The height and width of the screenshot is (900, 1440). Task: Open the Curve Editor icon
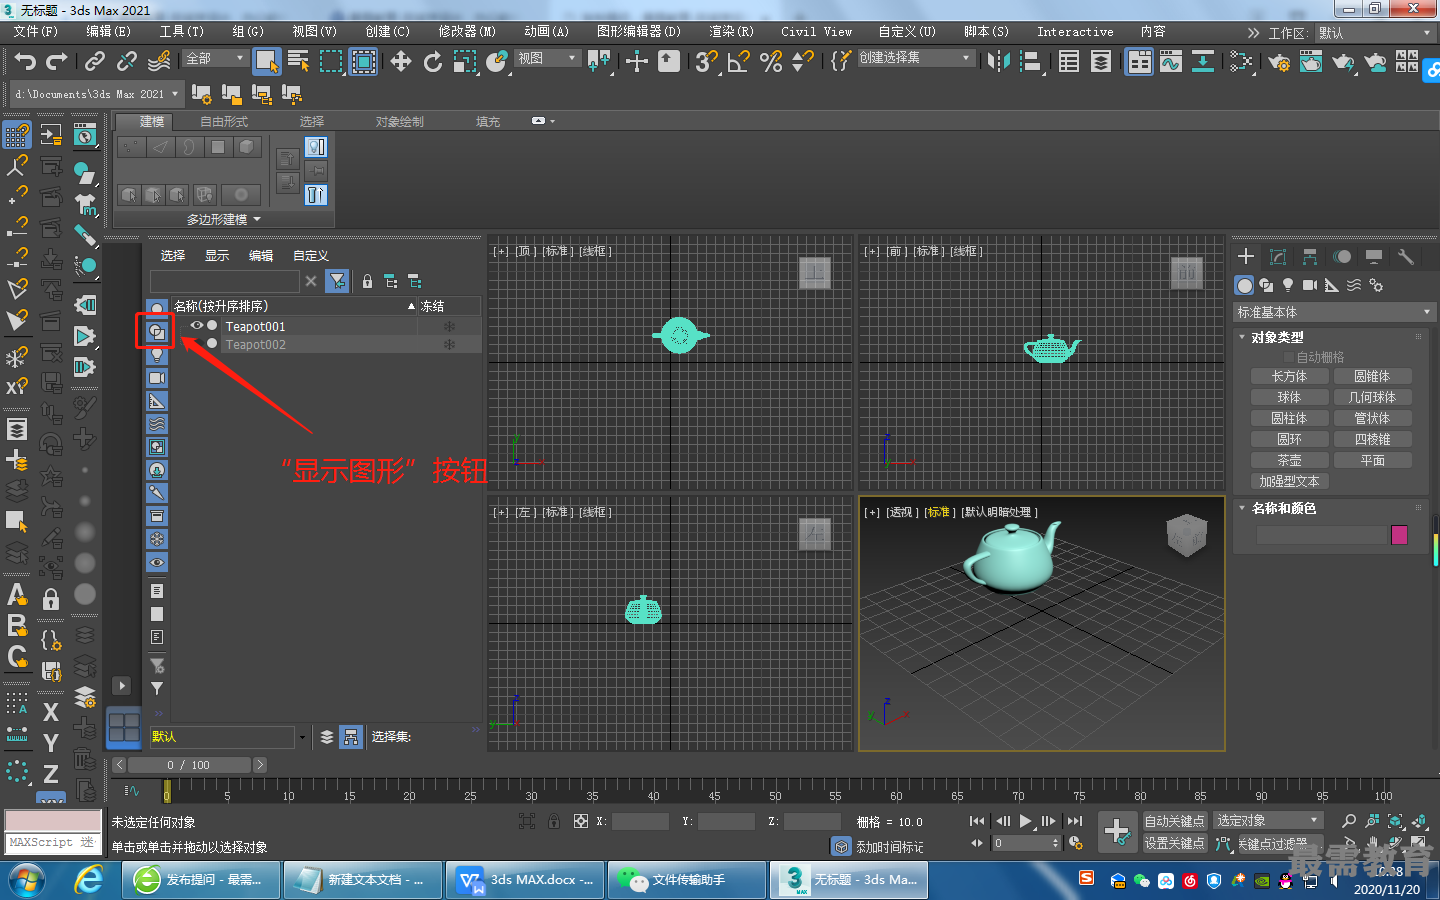click(1171, 61)
